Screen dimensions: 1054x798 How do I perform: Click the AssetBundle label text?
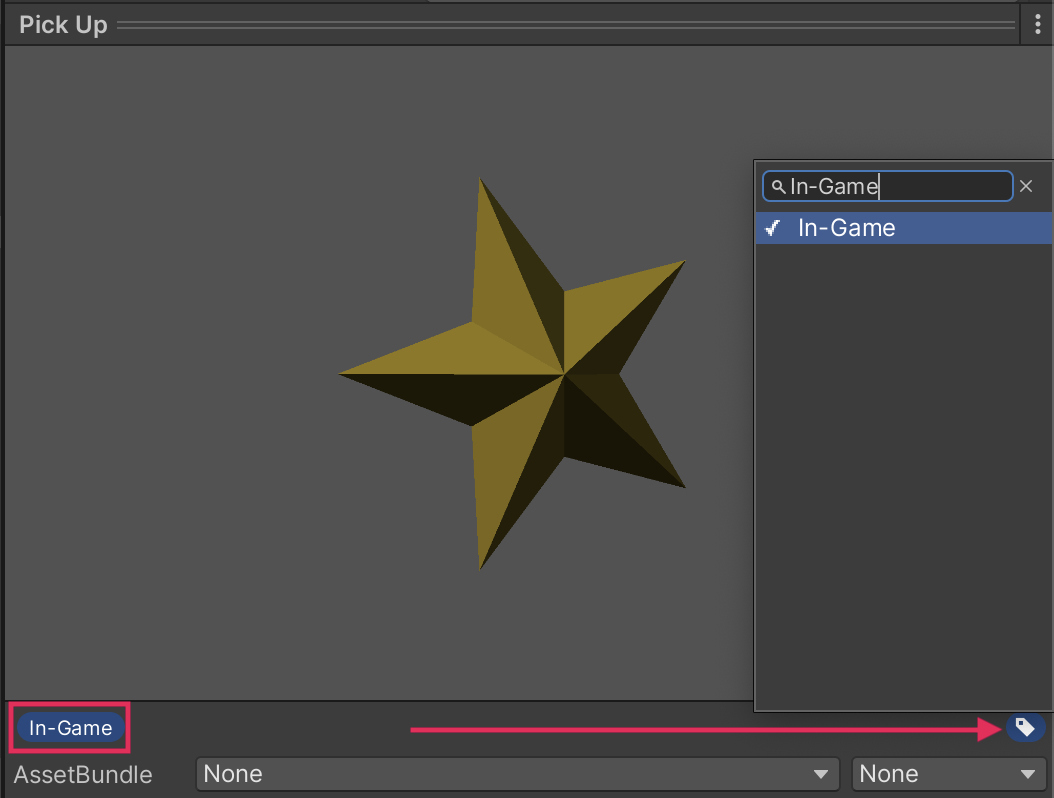83,774
